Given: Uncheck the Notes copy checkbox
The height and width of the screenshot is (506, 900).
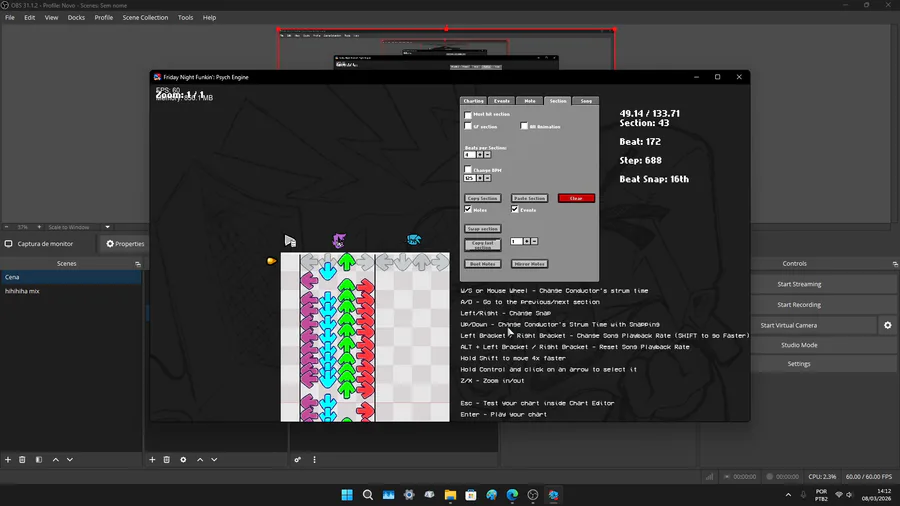Looking at the screenshot, I should coord(468,209).
